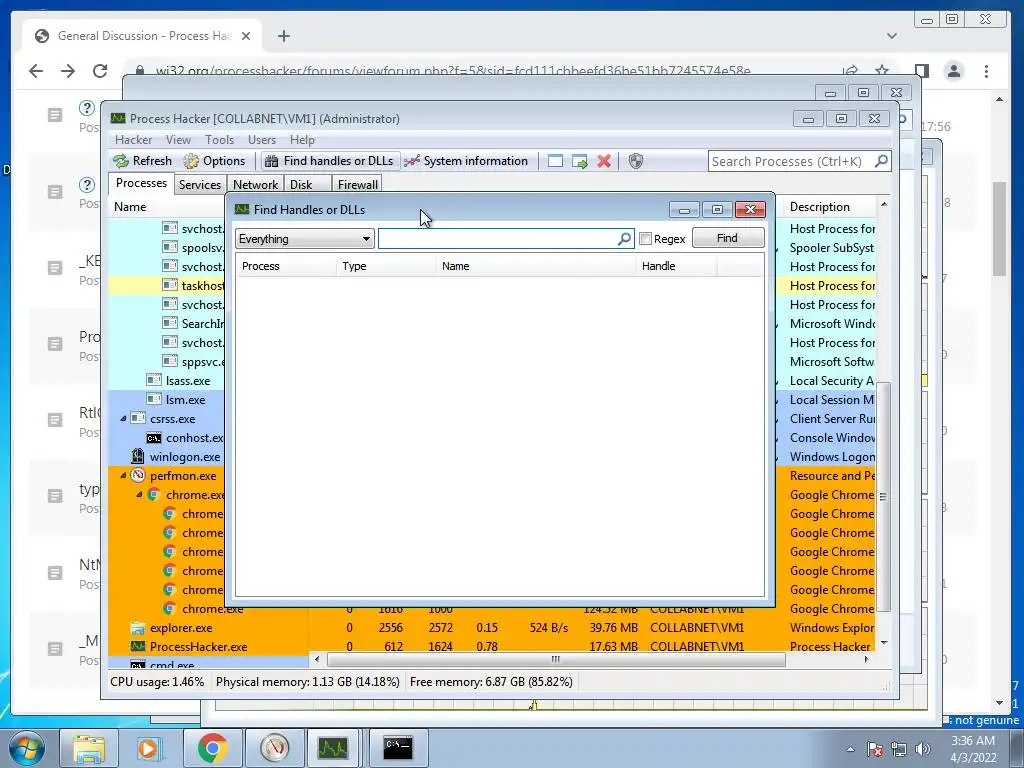Click the Find button
Viewport: 1024px width, 768px height.
tap(728, 238)
